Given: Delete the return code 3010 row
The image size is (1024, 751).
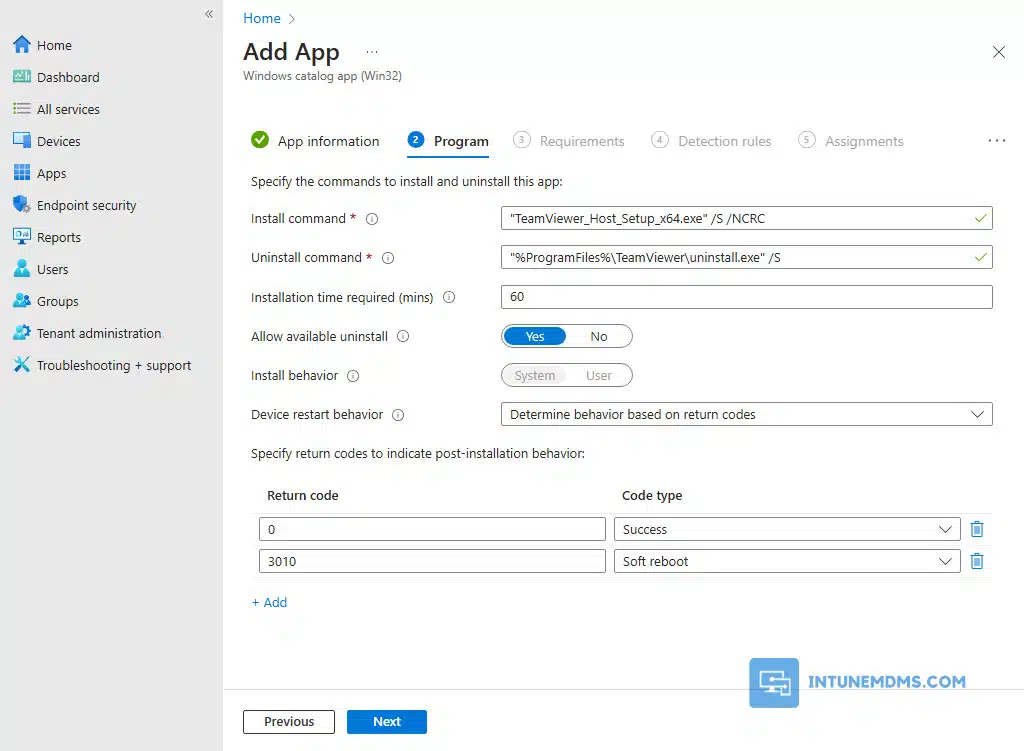Looking at the screenshot, I should 977,561.
